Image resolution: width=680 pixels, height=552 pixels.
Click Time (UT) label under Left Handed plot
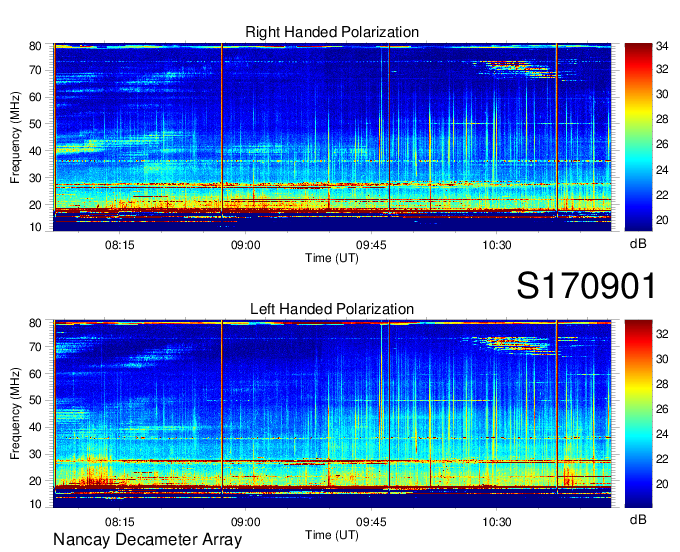332,535
